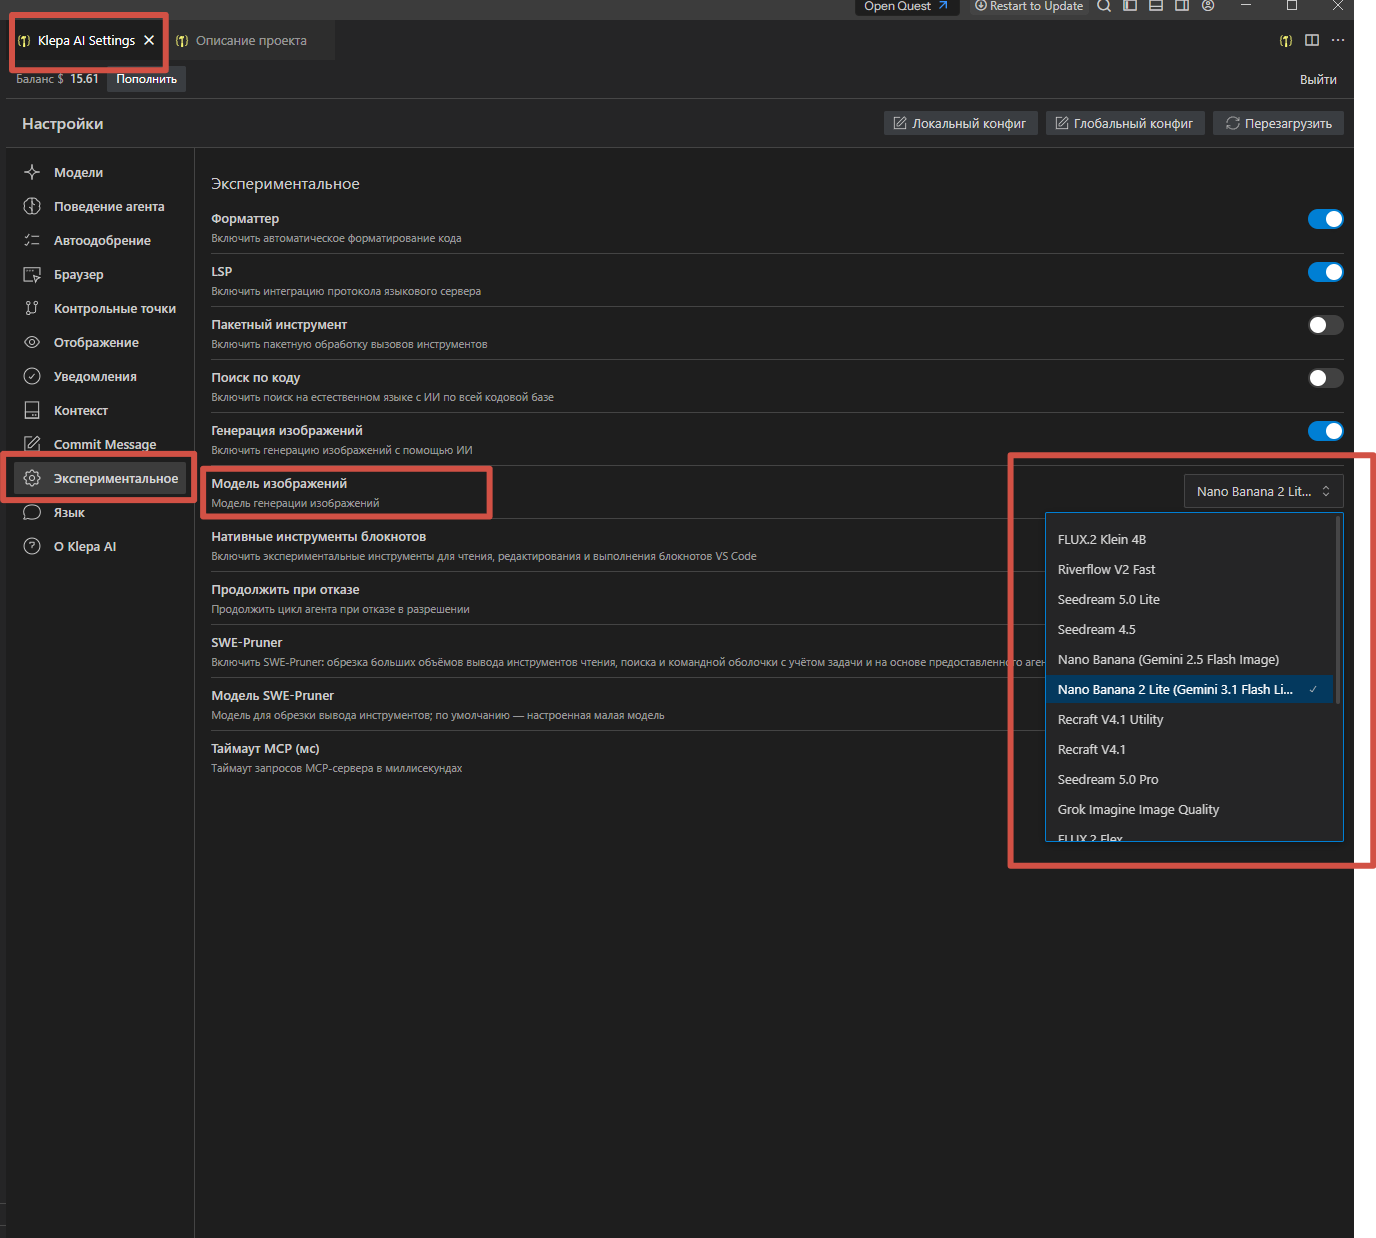This screenshot has width=1376, height=1238.
Task: Choose Grok Imagine Image Quality option
Action: pos(1190,809)
